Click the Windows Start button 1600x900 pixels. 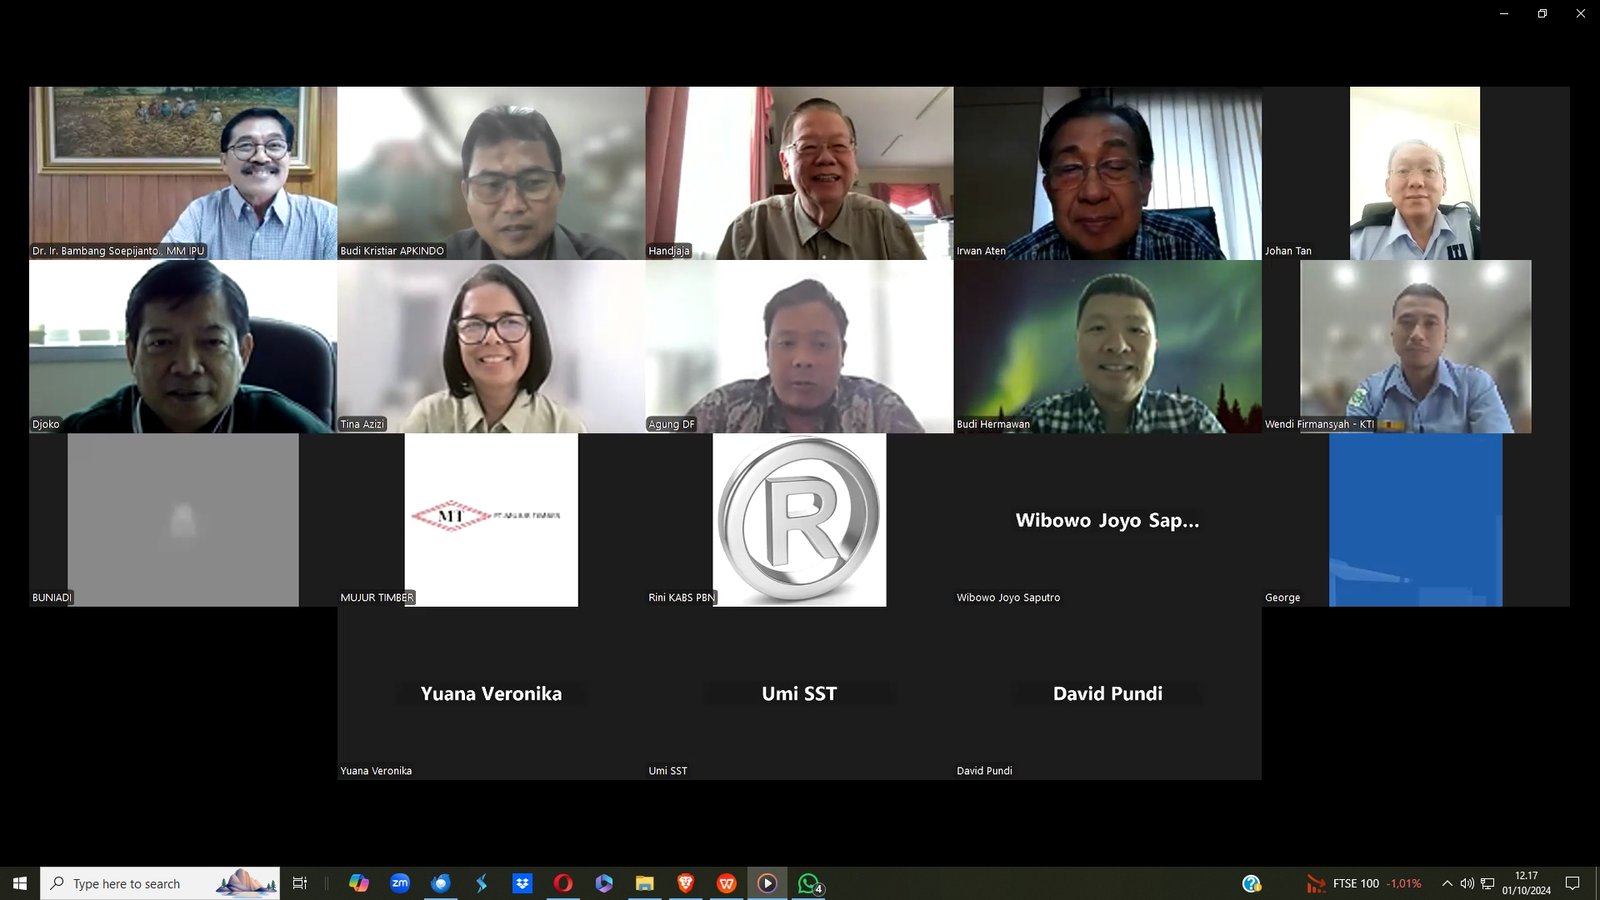tap(19, 883)
